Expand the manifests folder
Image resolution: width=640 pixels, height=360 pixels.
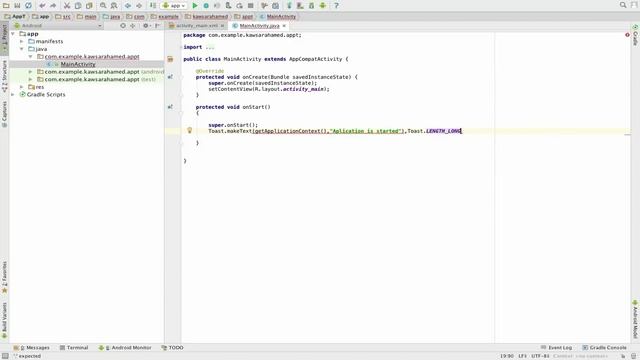point(22,41)
